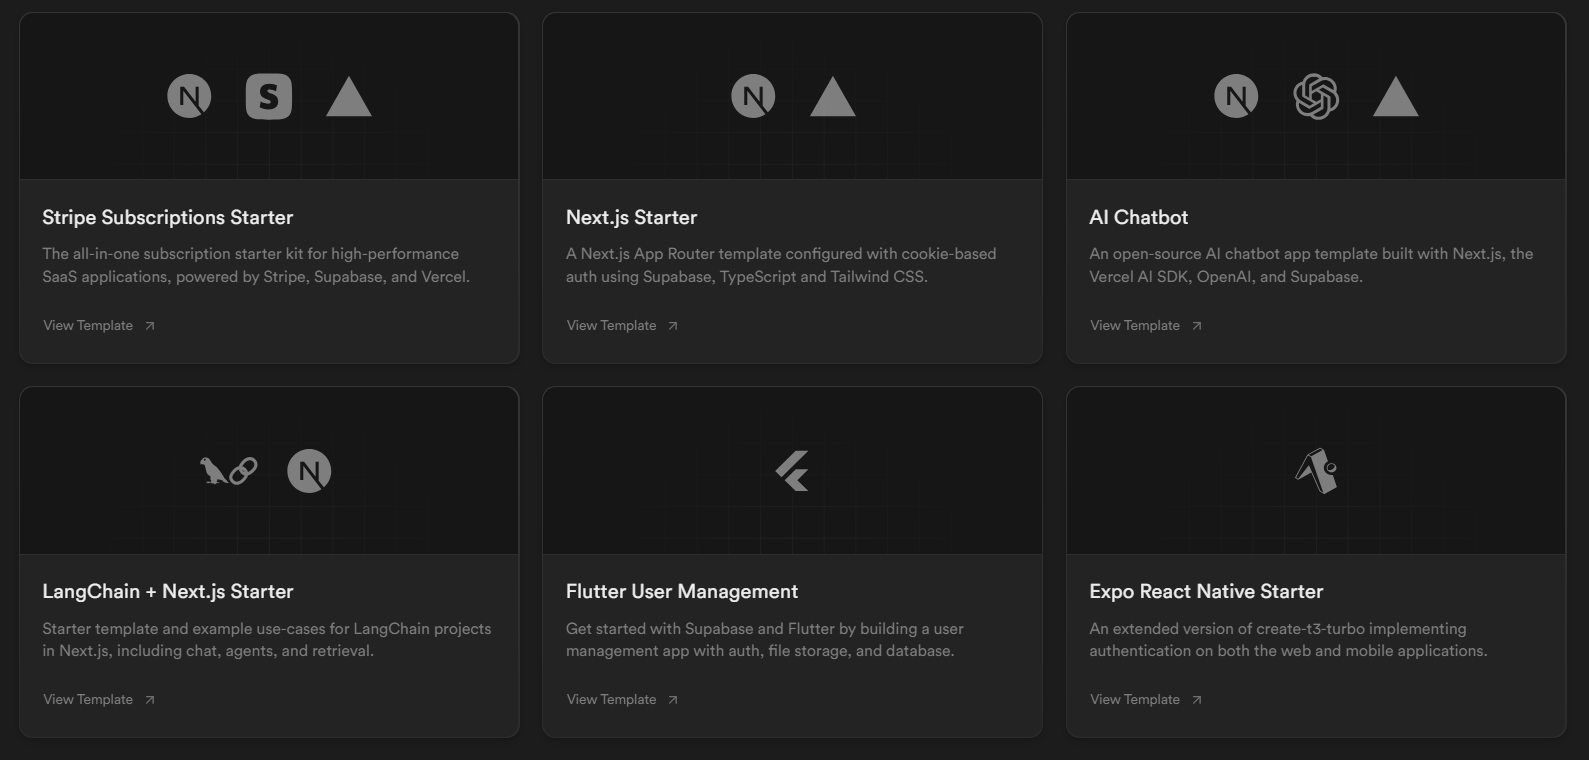Click the LangChain parrot-link logo

click(229, 471)
